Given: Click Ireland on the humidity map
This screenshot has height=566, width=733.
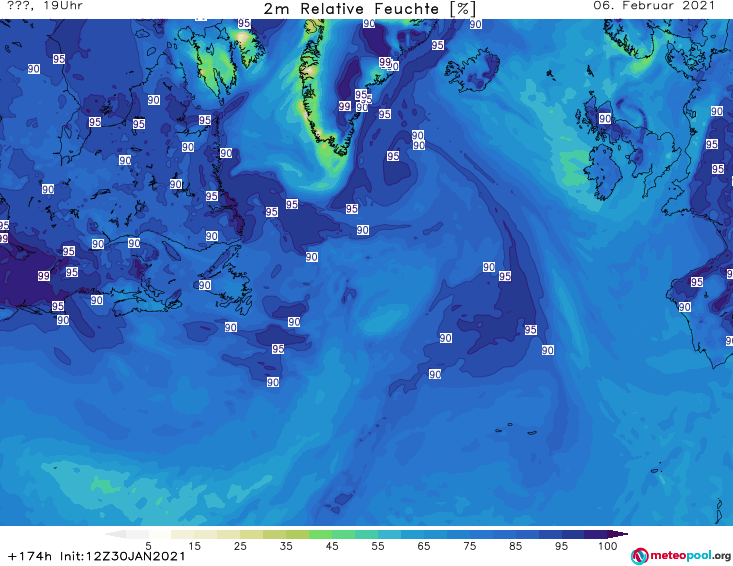Looking at the screenshot, I should point(604,172).
